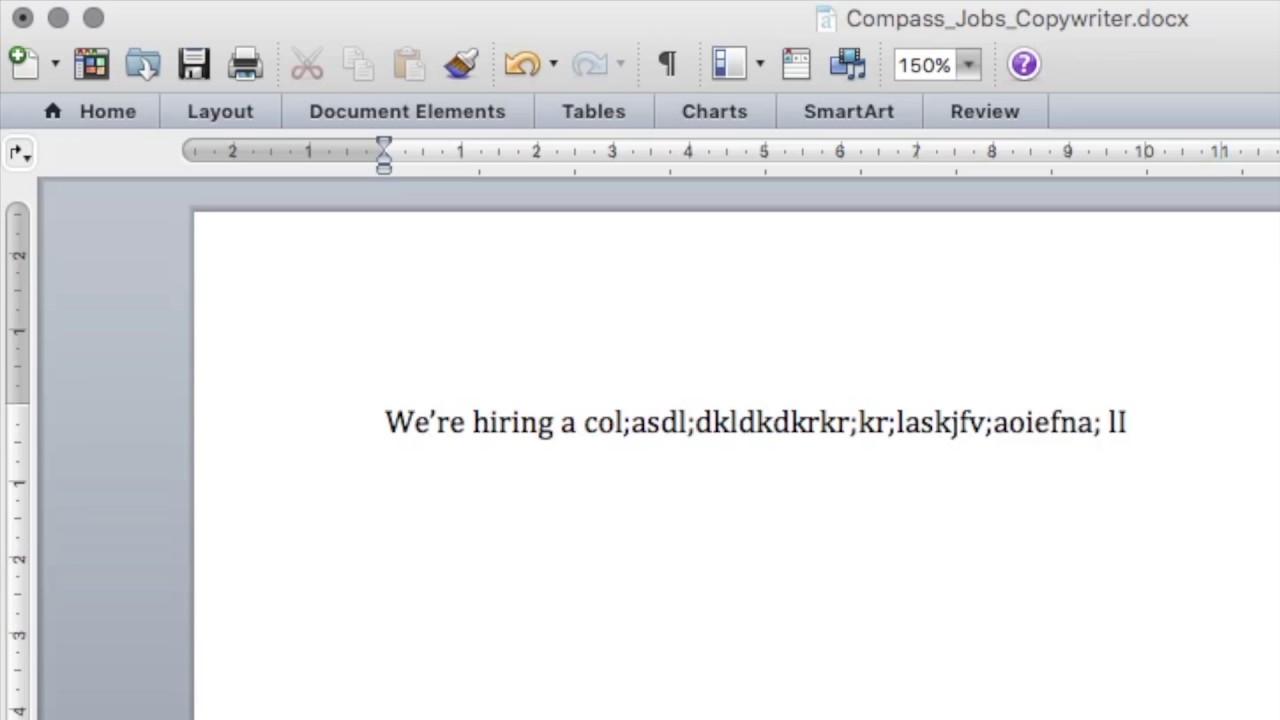This screenshot has width=1280, height=720.
Task: Copy selection with copy icon
Action: (357, 64)
